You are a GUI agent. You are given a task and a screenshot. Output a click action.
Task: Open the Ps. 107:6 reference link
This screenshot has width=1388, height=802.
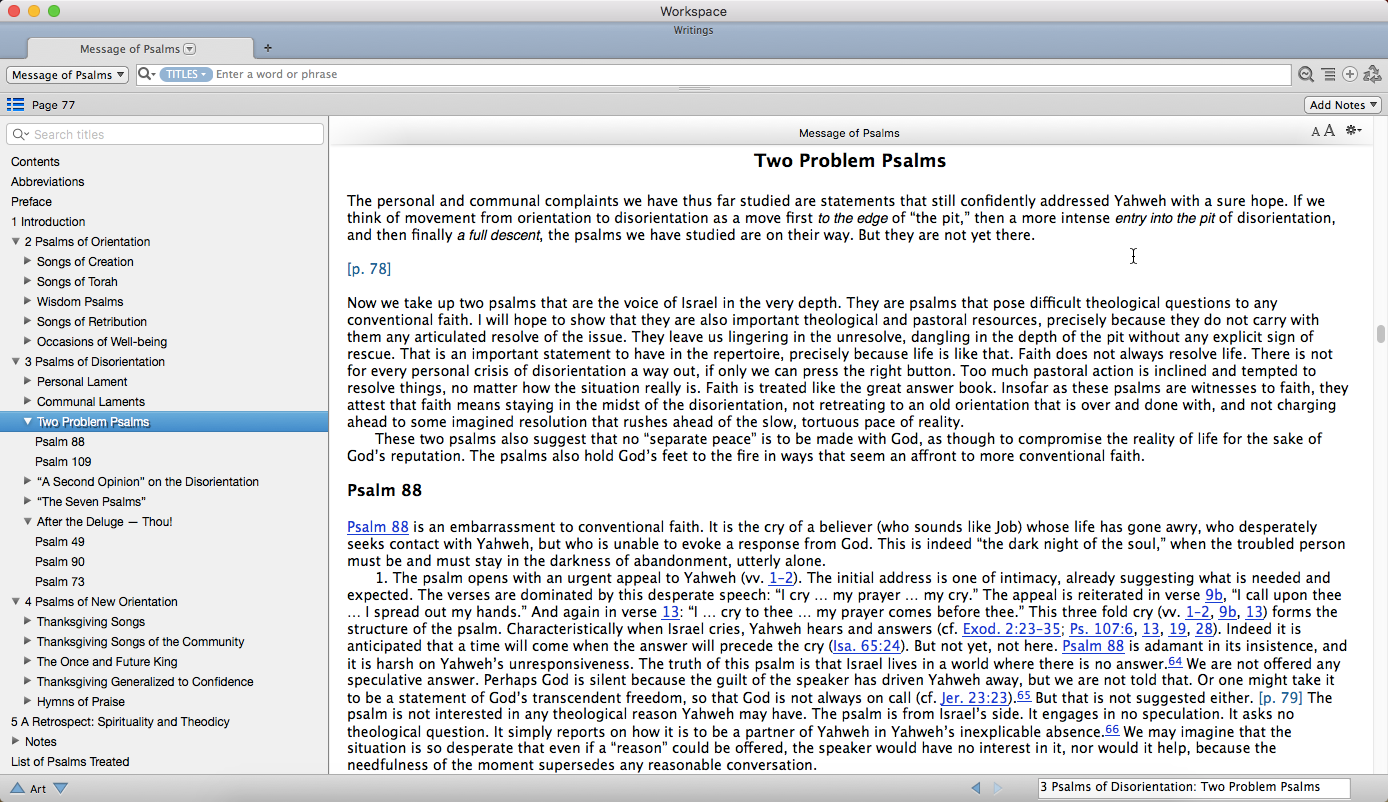click(x=1101, y=629)
